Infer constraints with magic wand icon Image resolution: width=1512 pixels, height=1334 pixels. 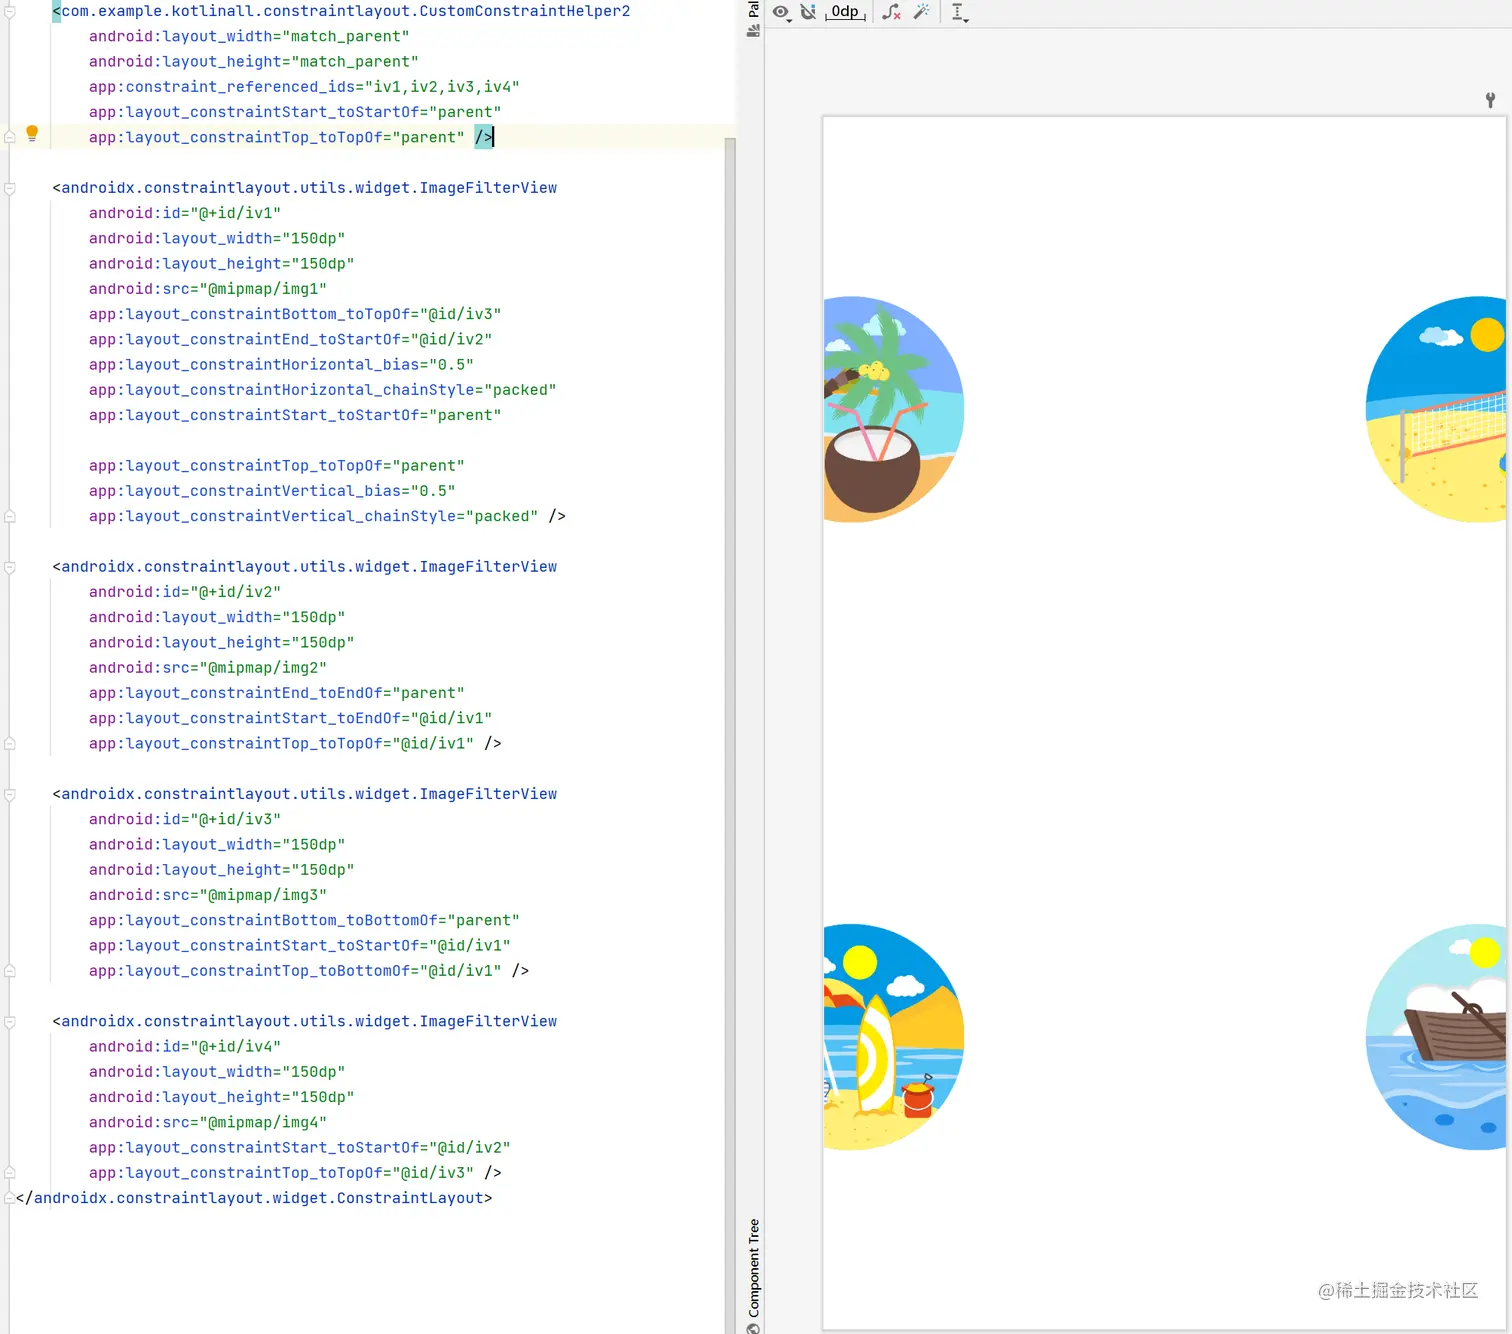click(x=922, y=12)
